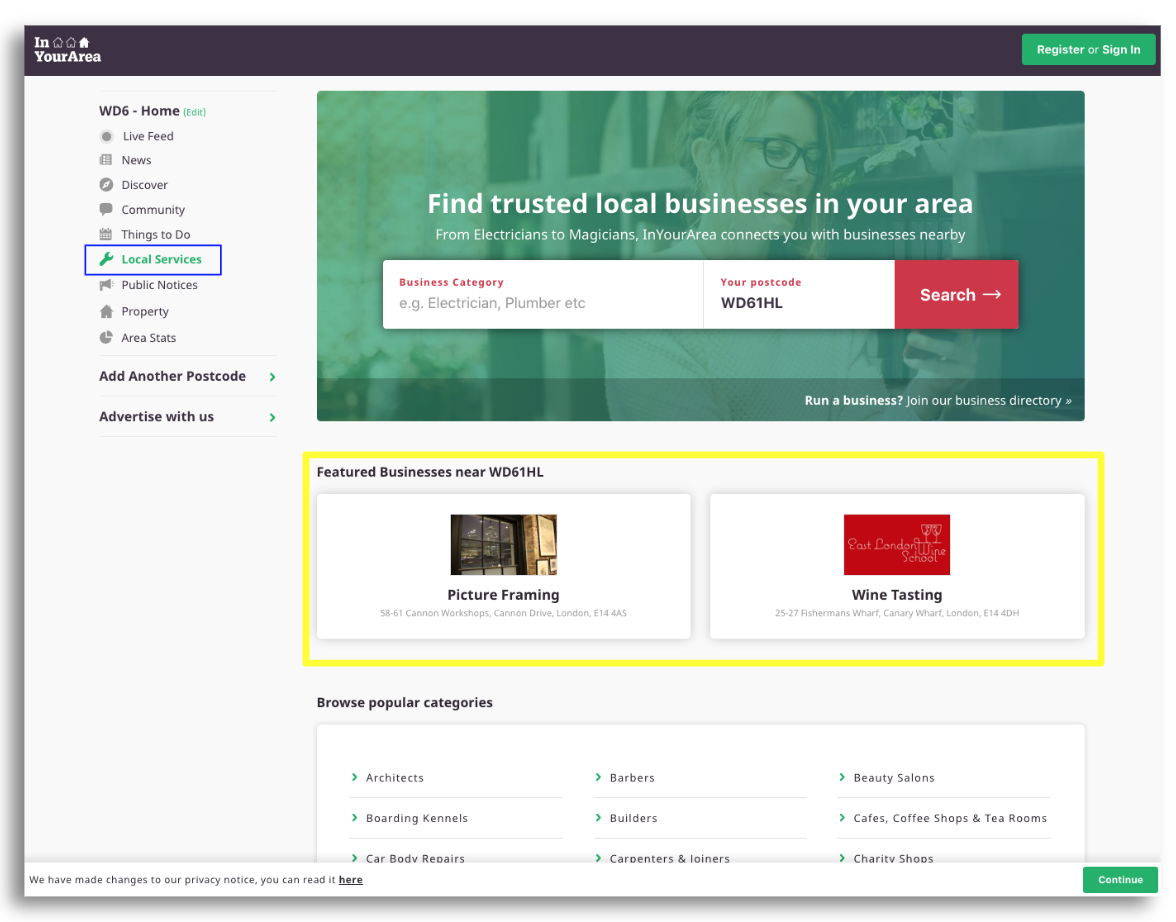Image resolution: width=1176 pixels, height=922 pixels.
Task: Click the chevron before Builders
Action: [x=598, y=818]
